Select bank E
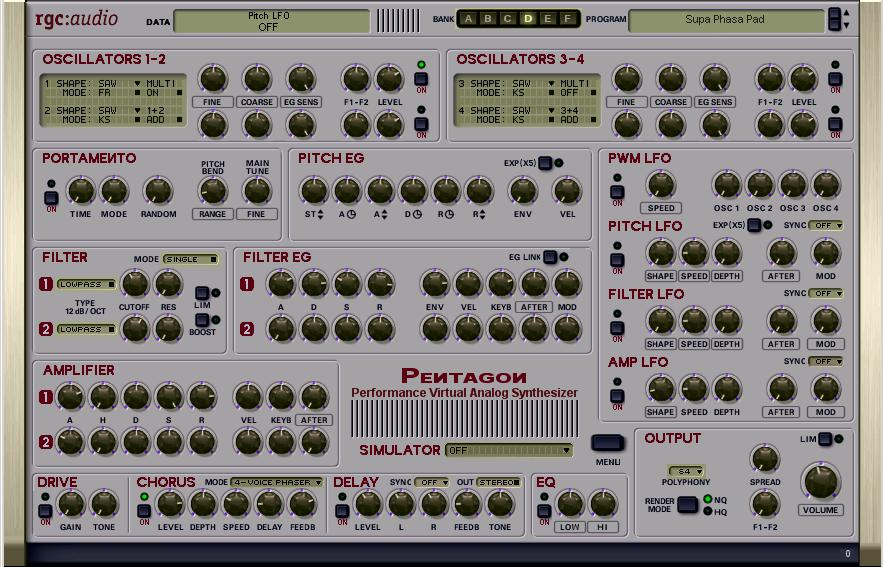 [547, 19]
